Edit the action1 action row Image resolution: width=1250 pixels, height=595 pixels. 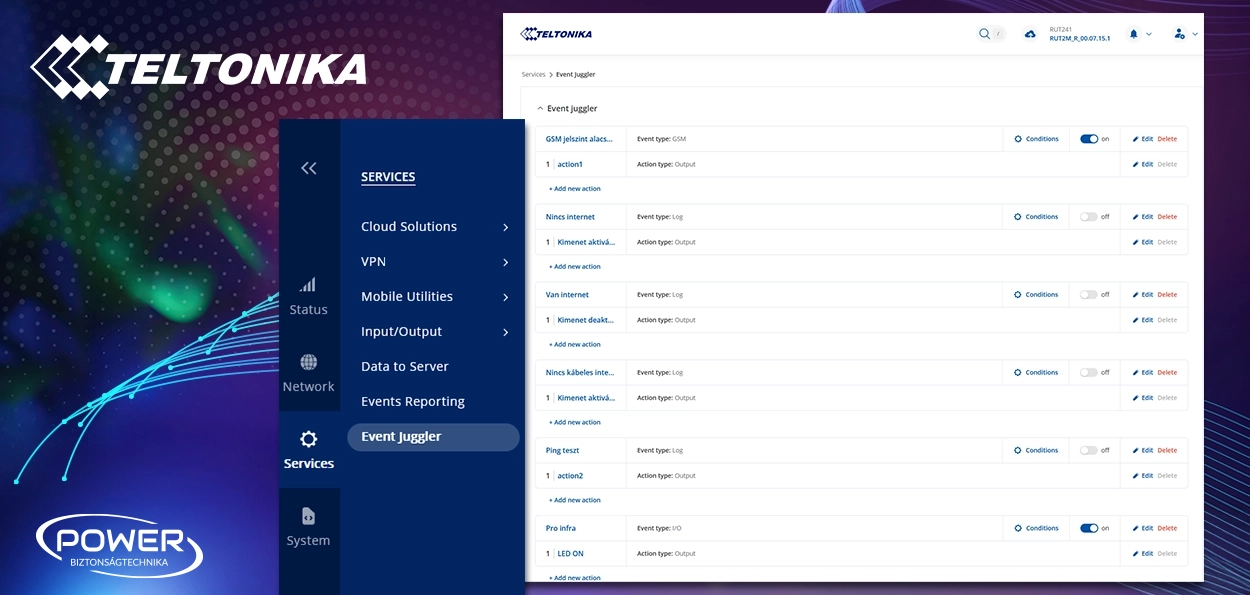pyautogui.click(x=1142, y=164)
